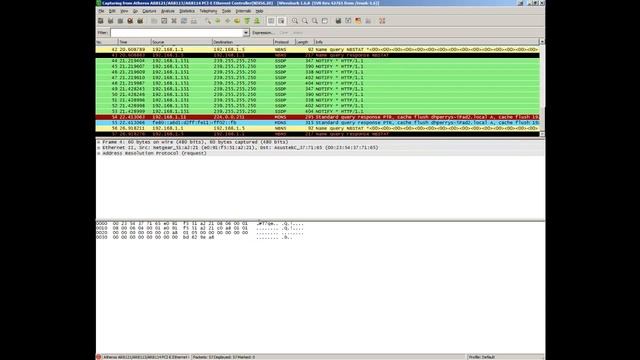Click the print packets icon
The image size is (640, 360).
[194, 21]
